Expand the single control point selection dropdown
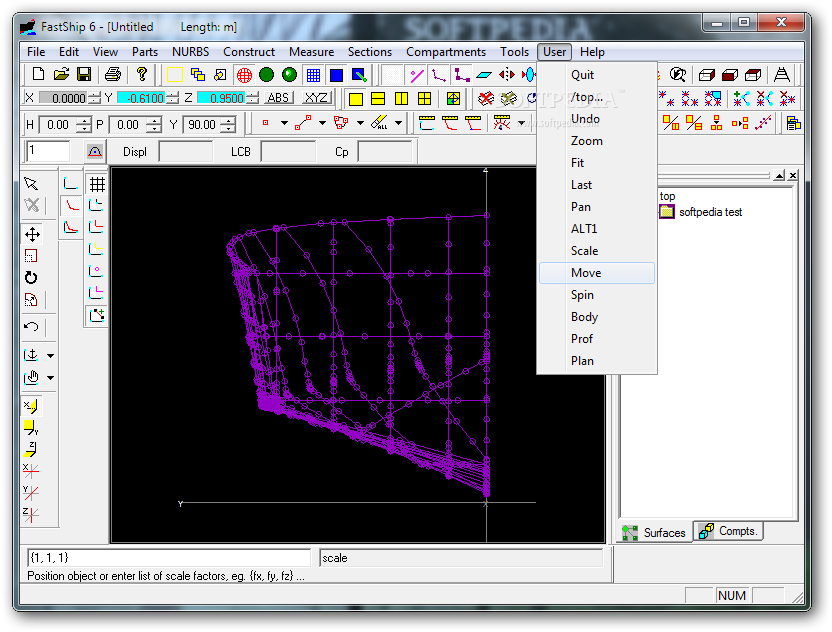The width and height of the screenshot is (832, 632). [284, 123]
